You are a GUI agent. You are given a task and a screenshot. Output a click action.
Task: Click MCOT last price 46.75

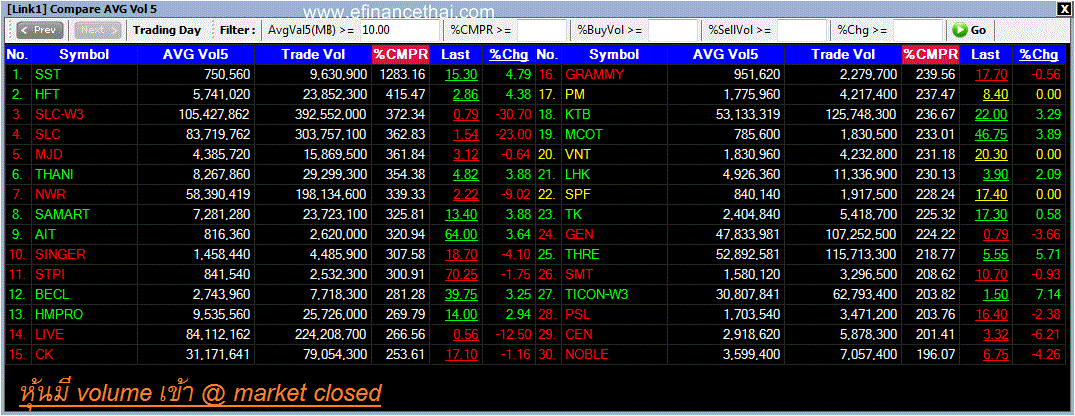991,134
